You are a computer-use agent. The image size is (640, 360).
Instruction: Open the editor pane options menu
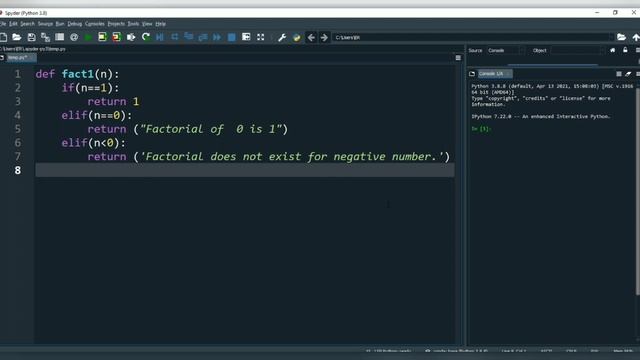[458, 58]
